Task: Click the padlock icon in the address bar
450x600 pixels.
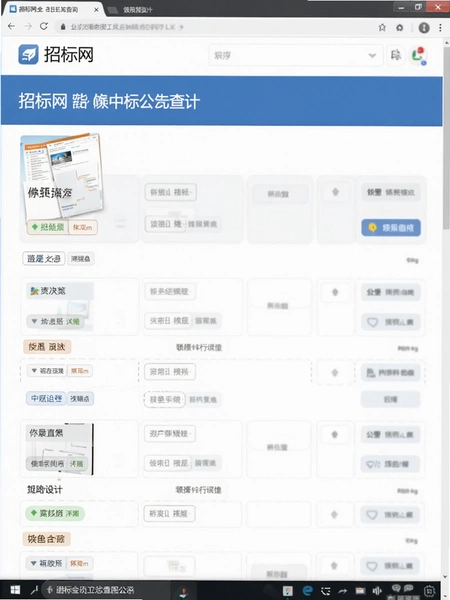Action: click(x=63, y=27)
